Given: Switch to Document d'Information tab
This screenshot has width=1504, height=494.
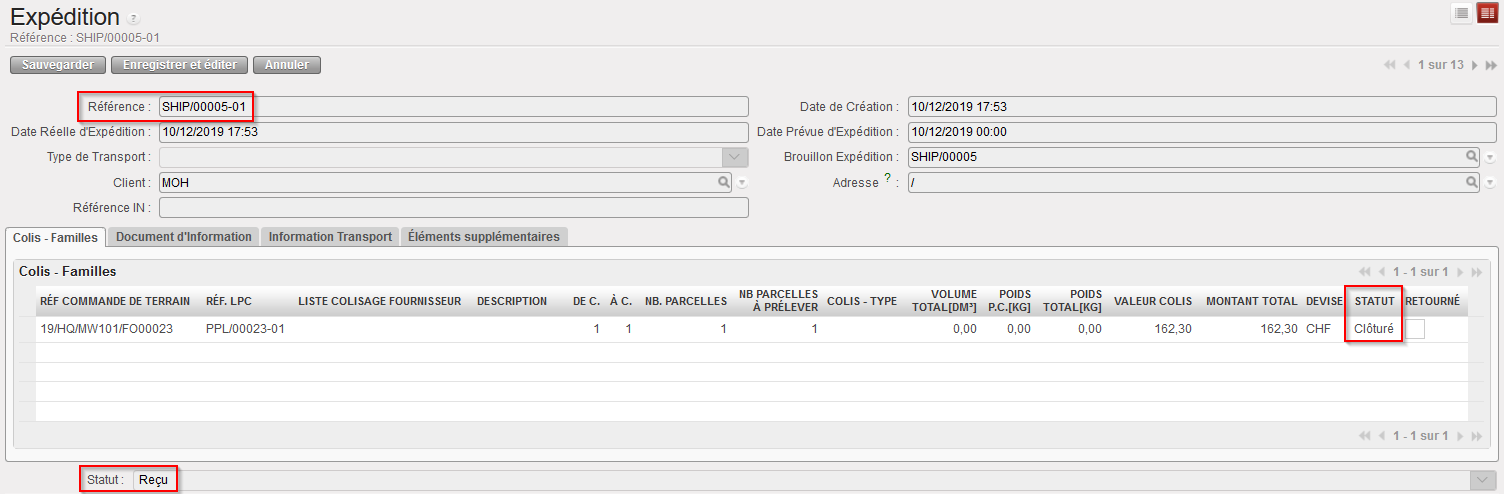Looking at the screenshot, I should tap(183, 237).
